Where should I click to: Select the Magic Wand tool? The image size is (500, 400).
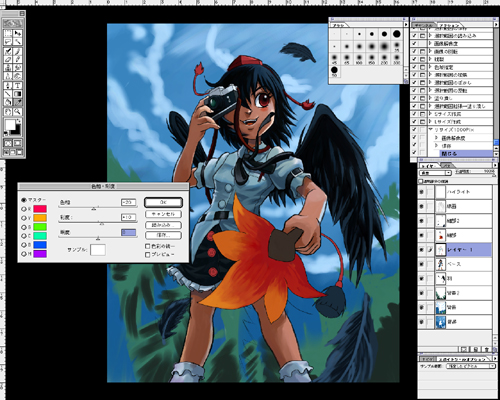click(18, 42)
